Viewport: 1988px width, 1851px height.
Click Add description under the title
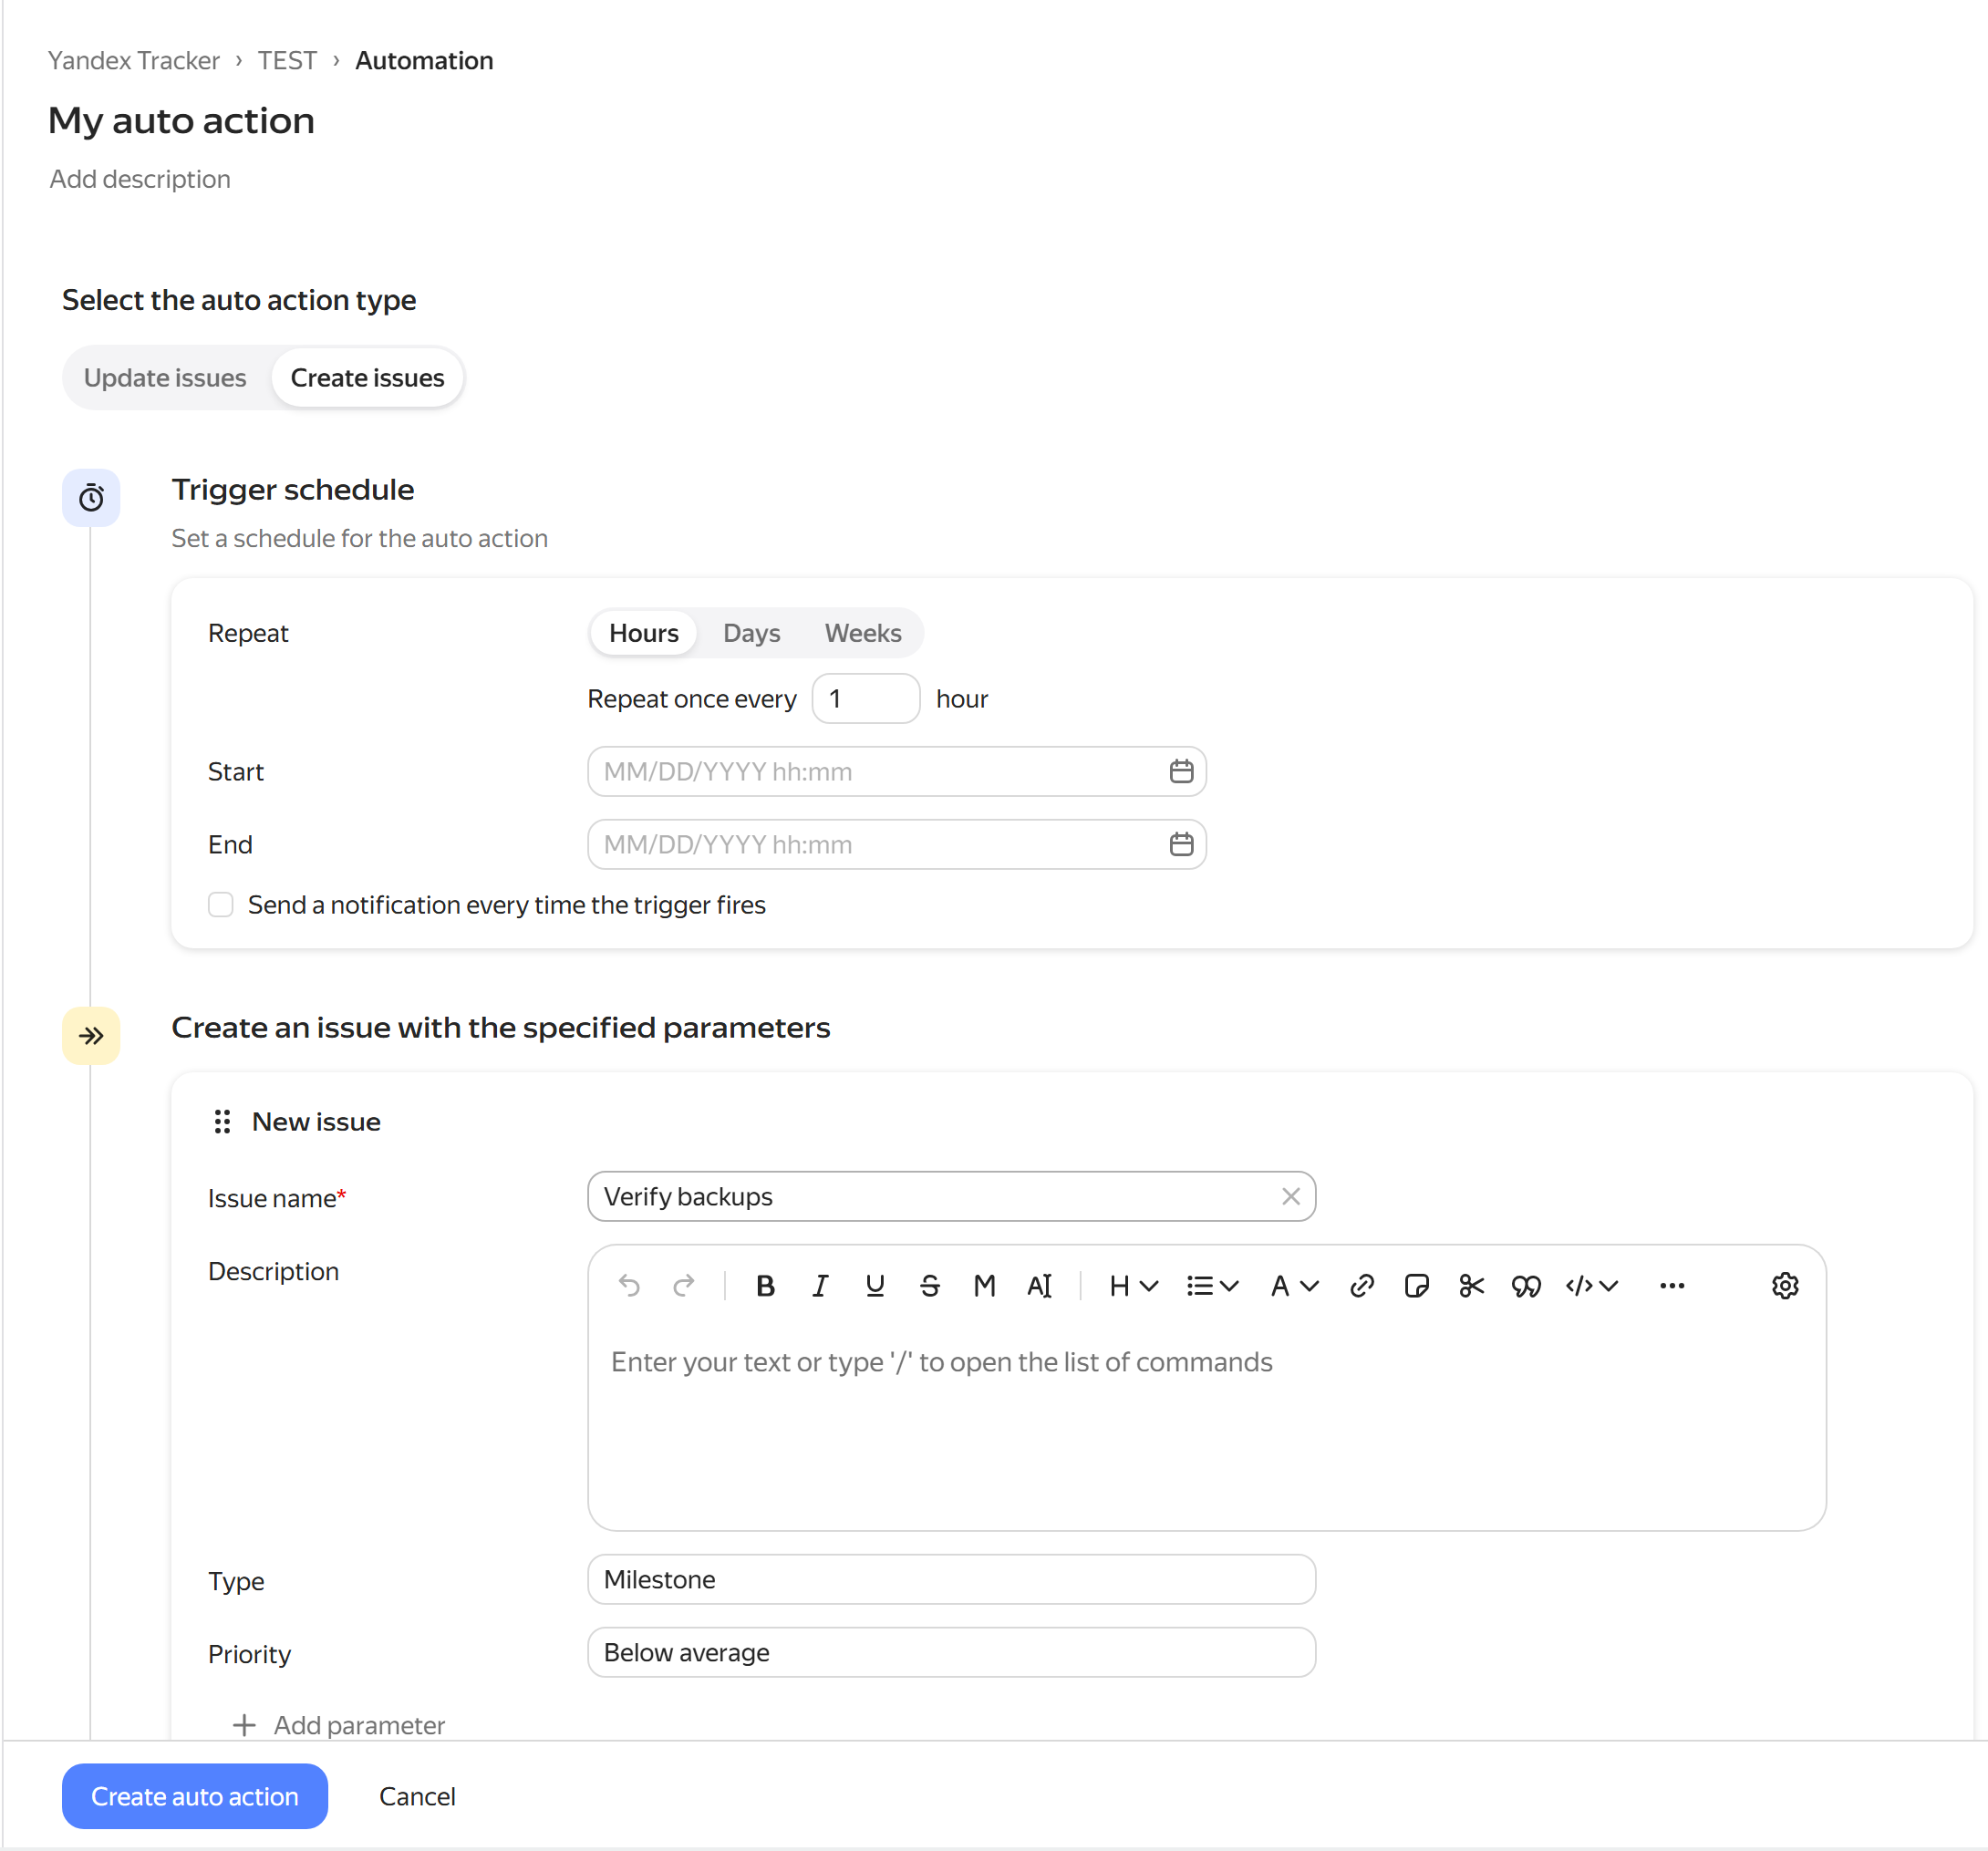(x=140, y=179)
